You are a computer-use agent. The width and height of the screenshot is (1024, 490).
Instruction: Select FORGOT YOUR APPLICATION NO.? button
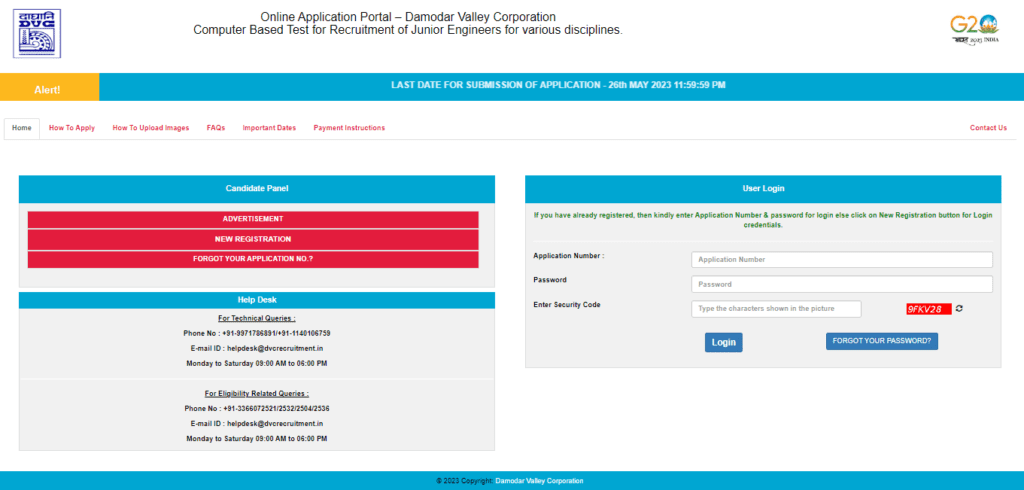coord(253,259)
